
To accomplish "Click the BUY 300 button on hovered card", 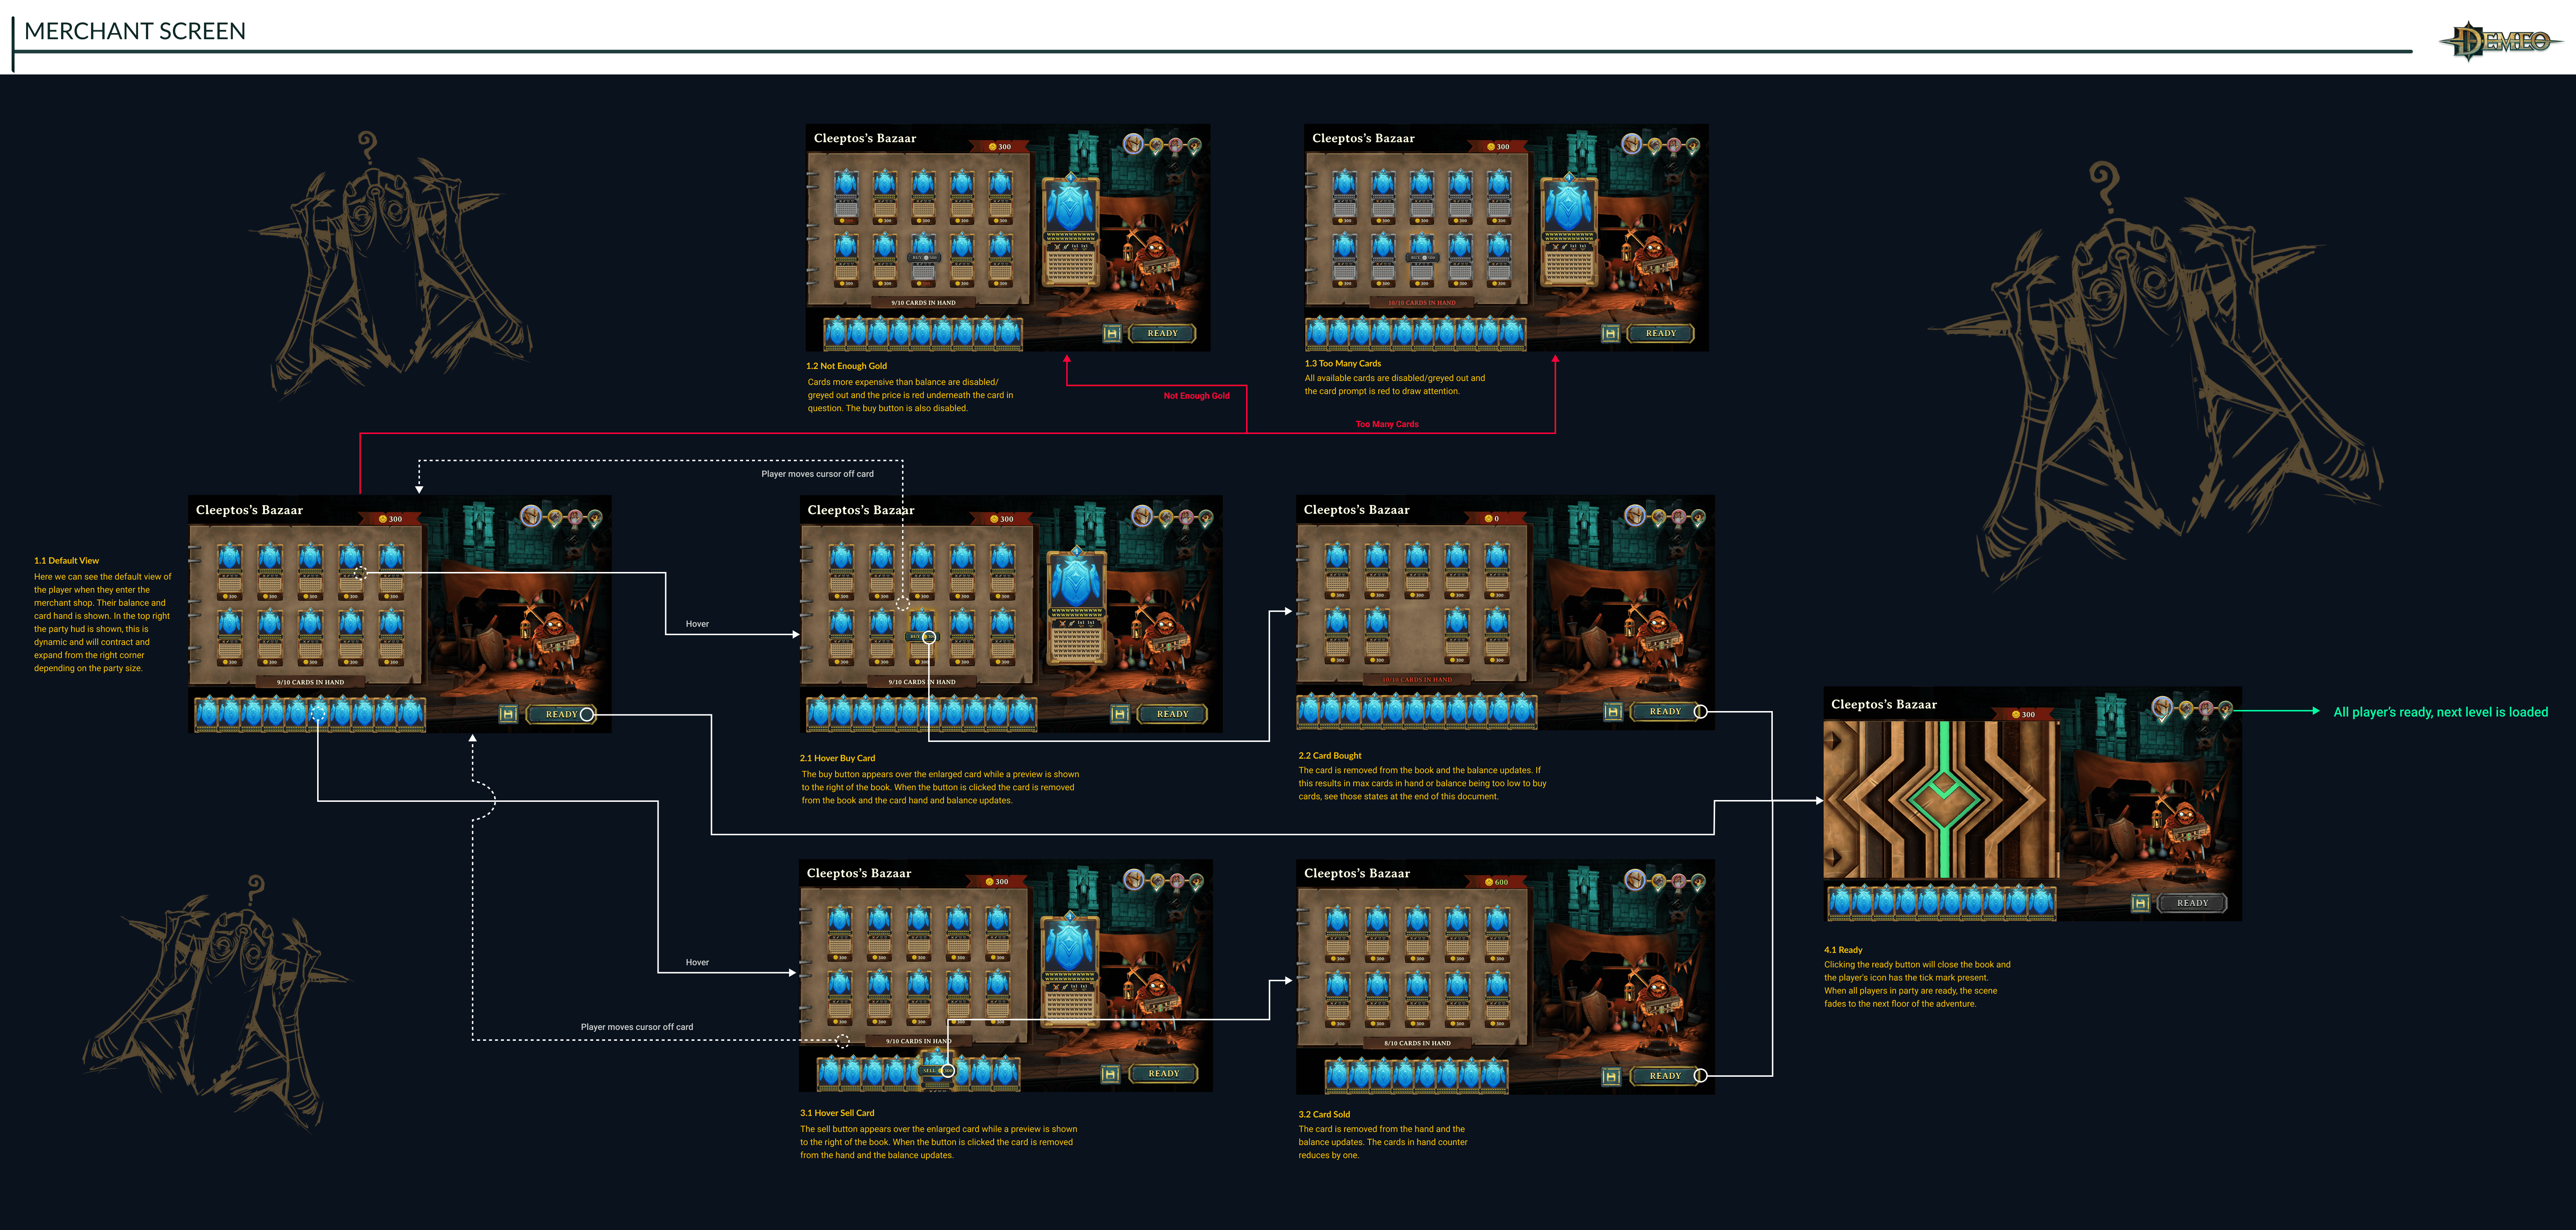I will coord(922,637).
